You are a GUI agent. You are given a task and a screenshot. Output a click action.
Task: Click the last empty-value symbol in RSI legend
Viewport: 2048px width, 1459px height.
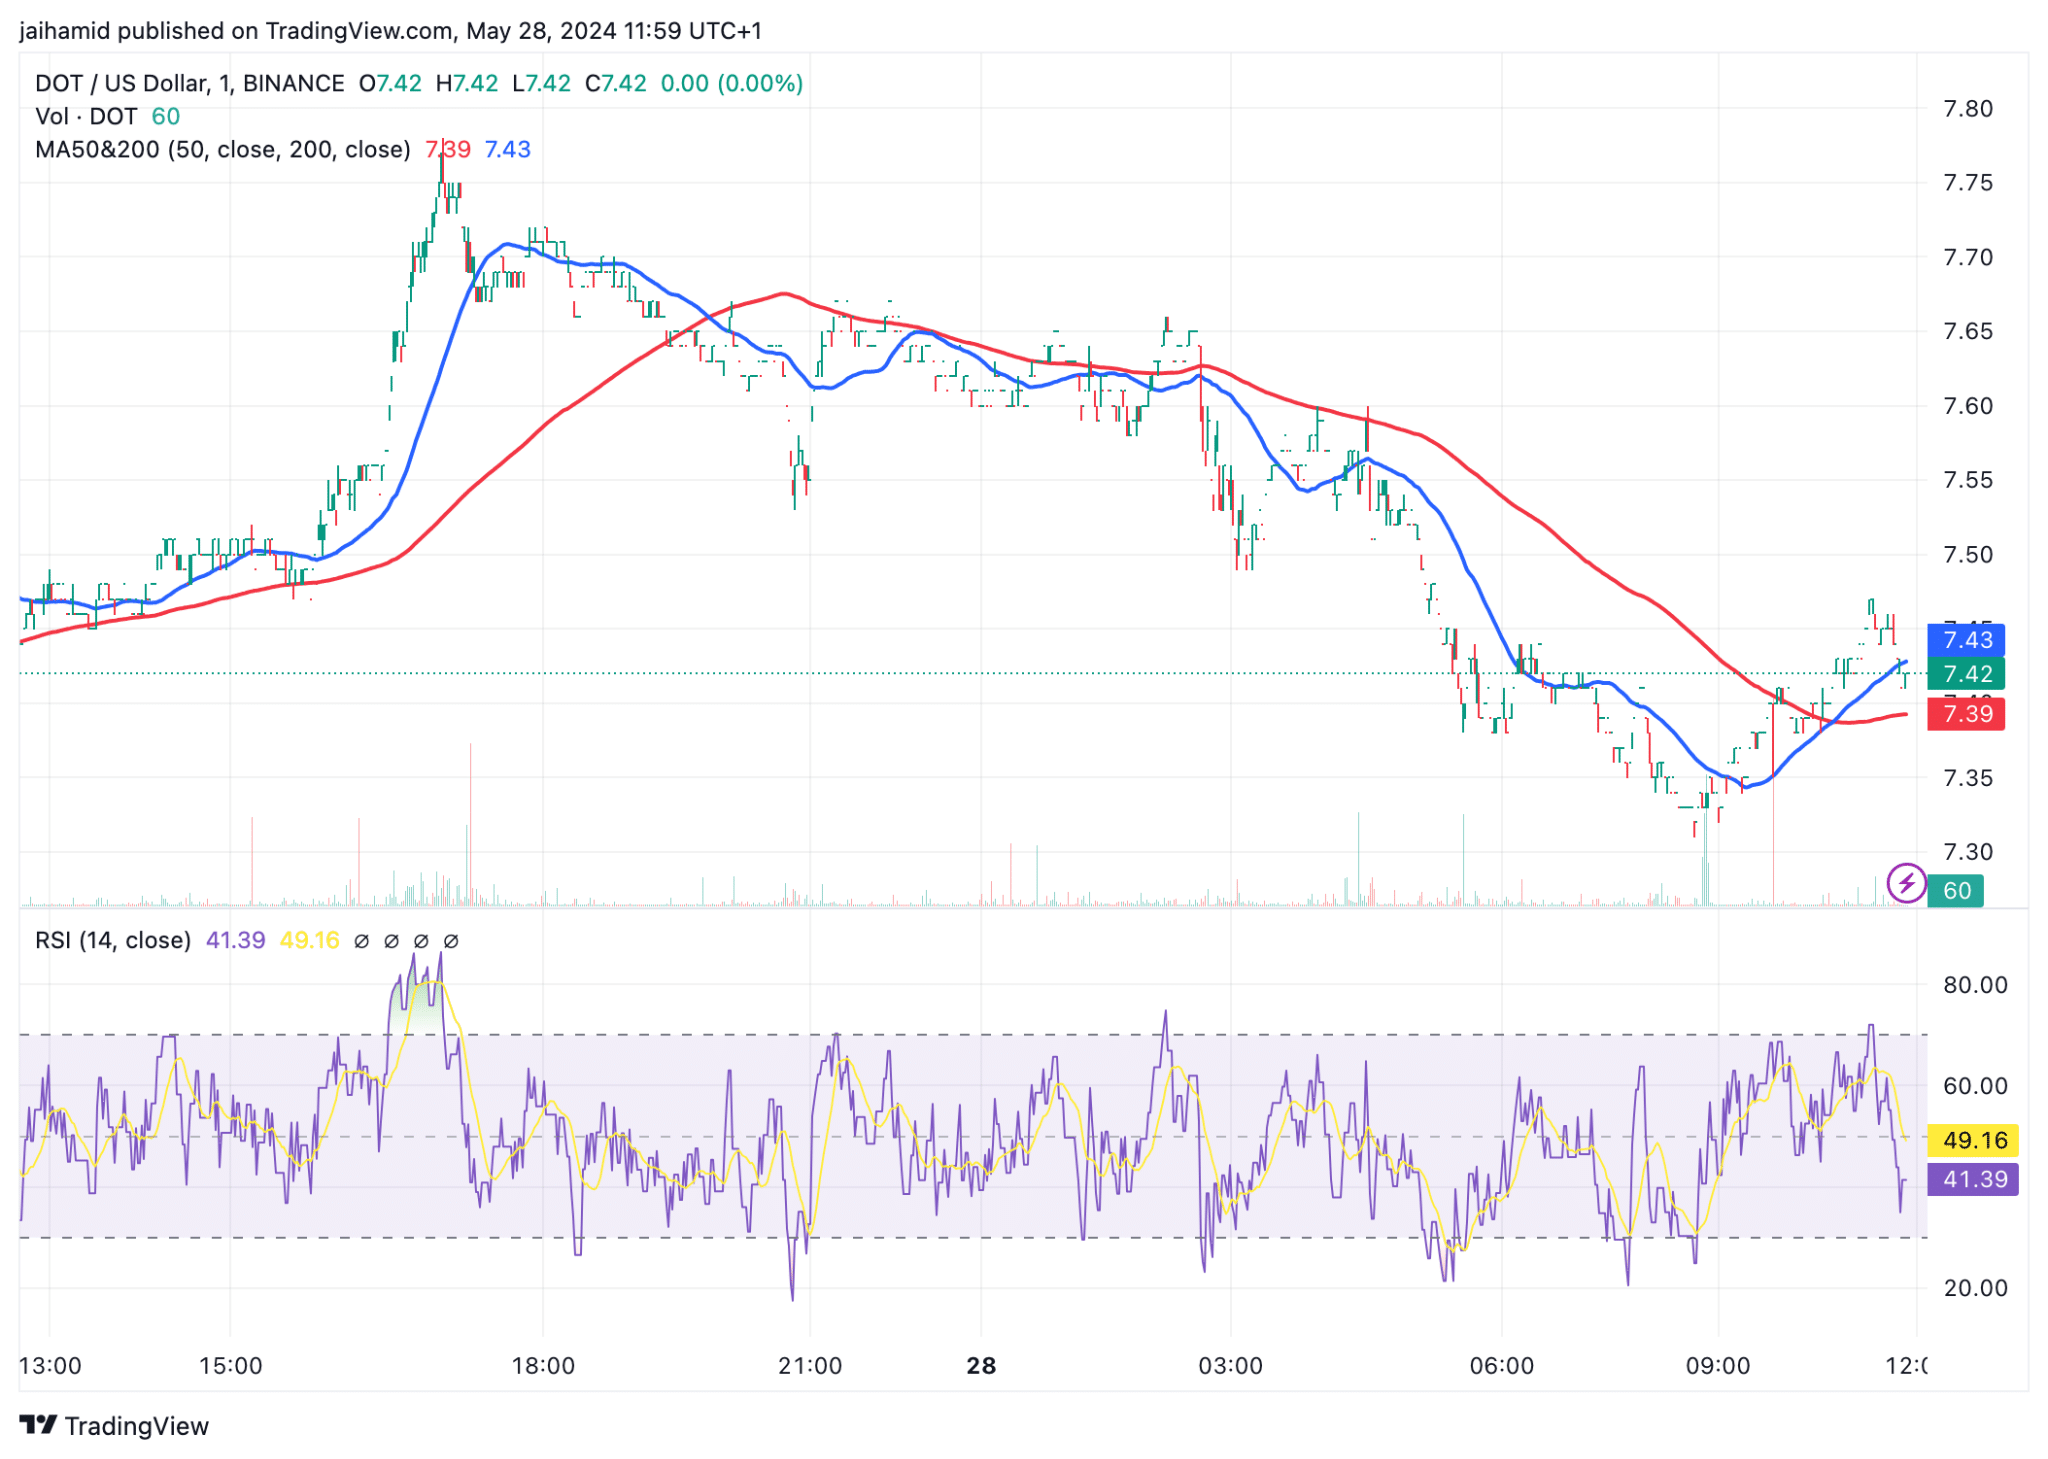pos(451,941)
